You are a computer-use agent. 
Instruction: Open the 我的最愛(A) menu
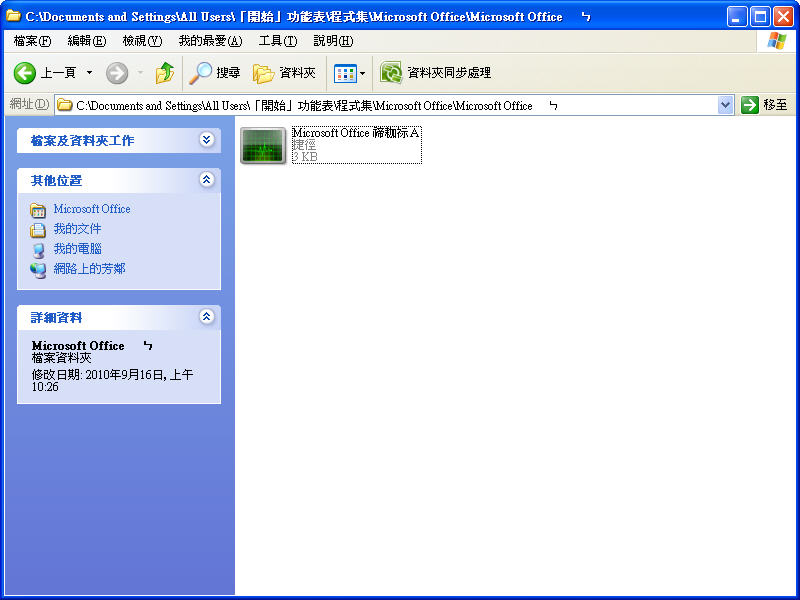pyautogui.click(x=210, y=41)
